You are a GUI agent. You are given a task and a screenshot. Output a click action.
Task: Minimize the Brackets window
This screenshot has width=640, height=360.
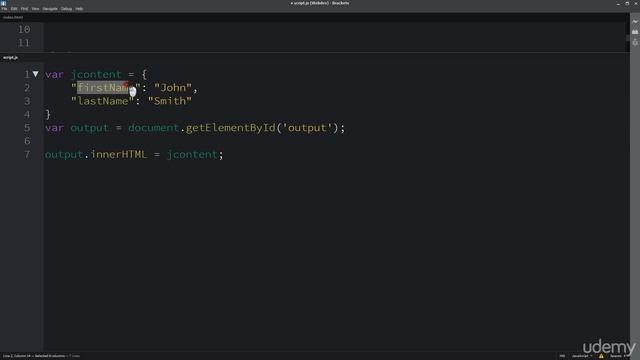[x=618, y=3]
